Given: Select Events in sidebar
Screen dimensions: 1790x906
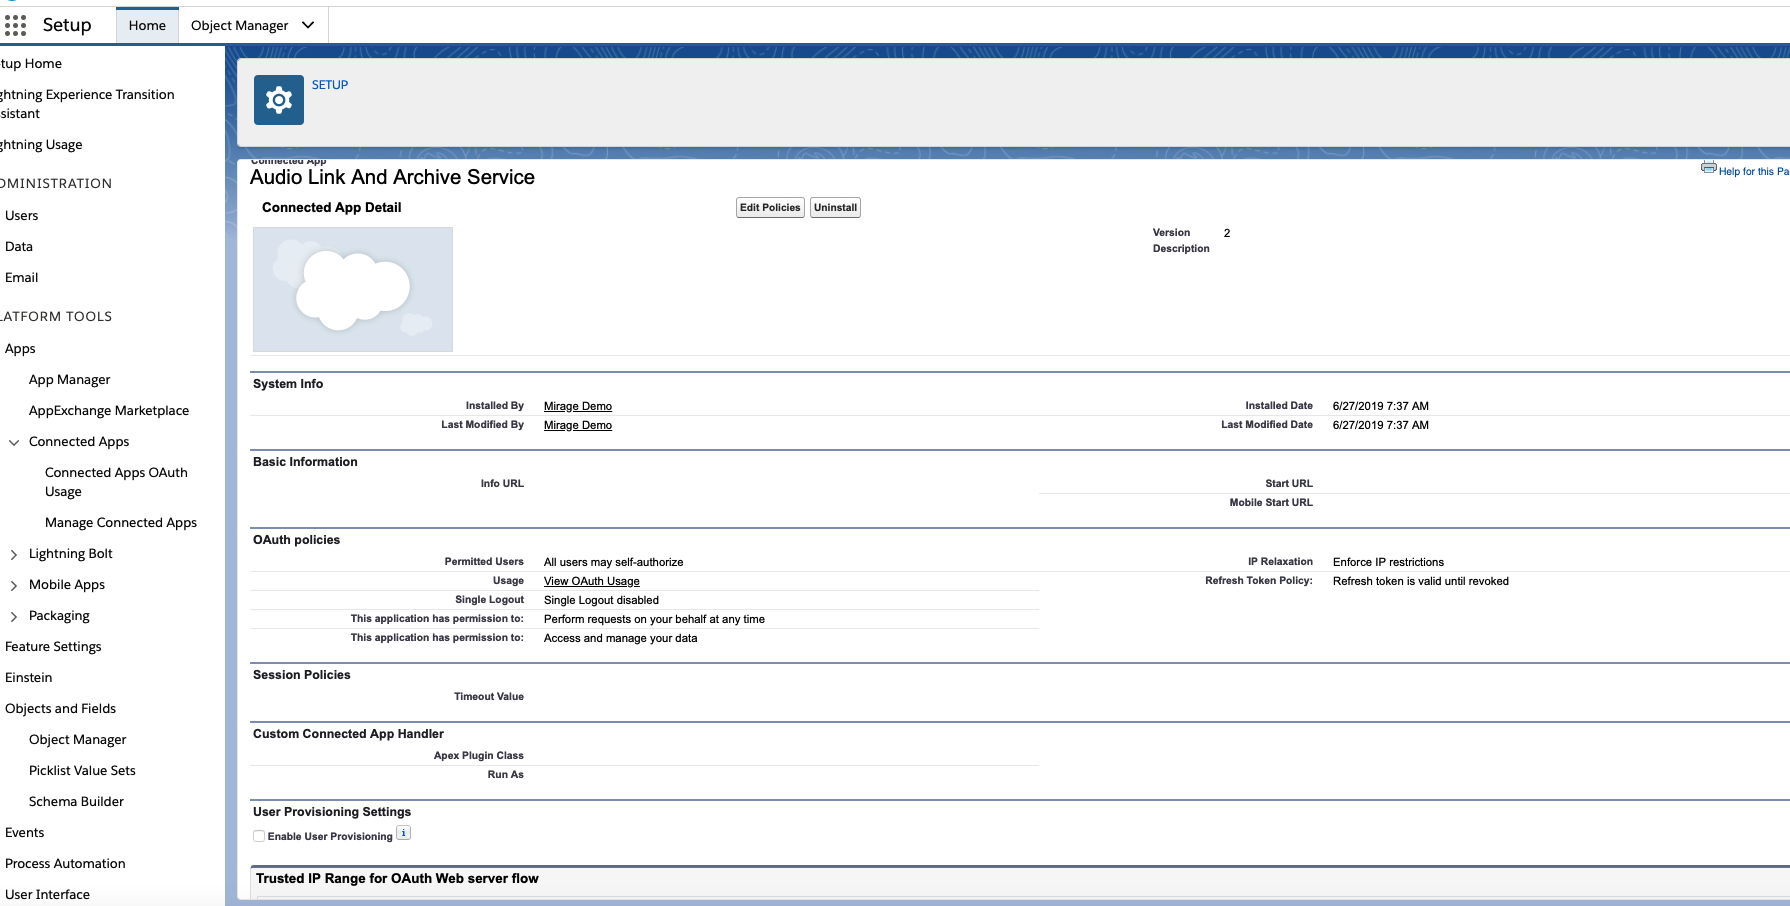Looking at the screenshot, I should click(25, 832).
